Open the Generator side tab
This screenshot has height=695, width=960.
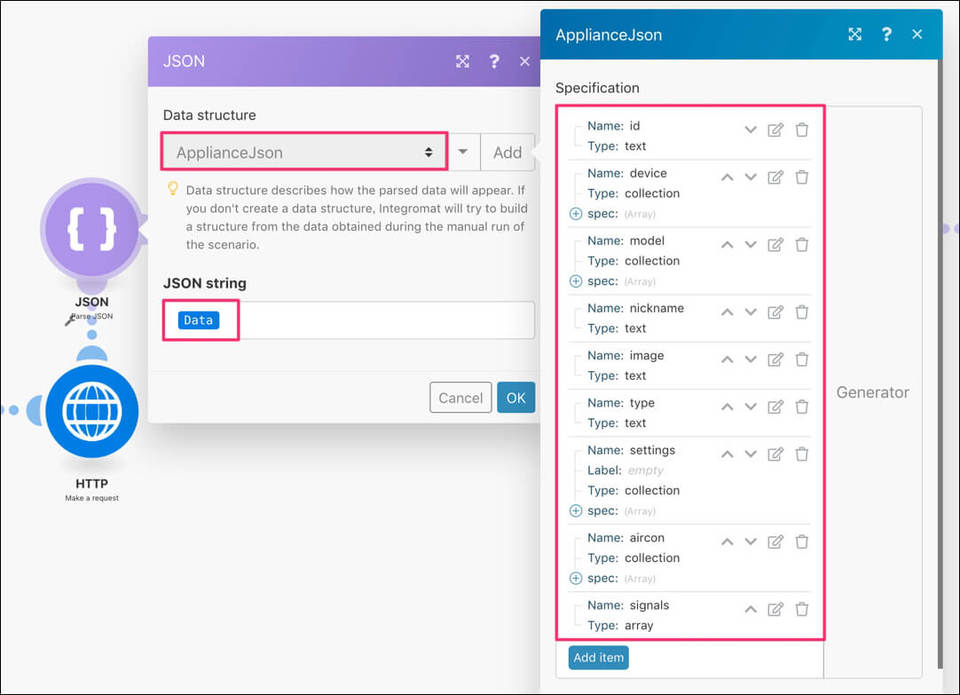click(872, 392)
